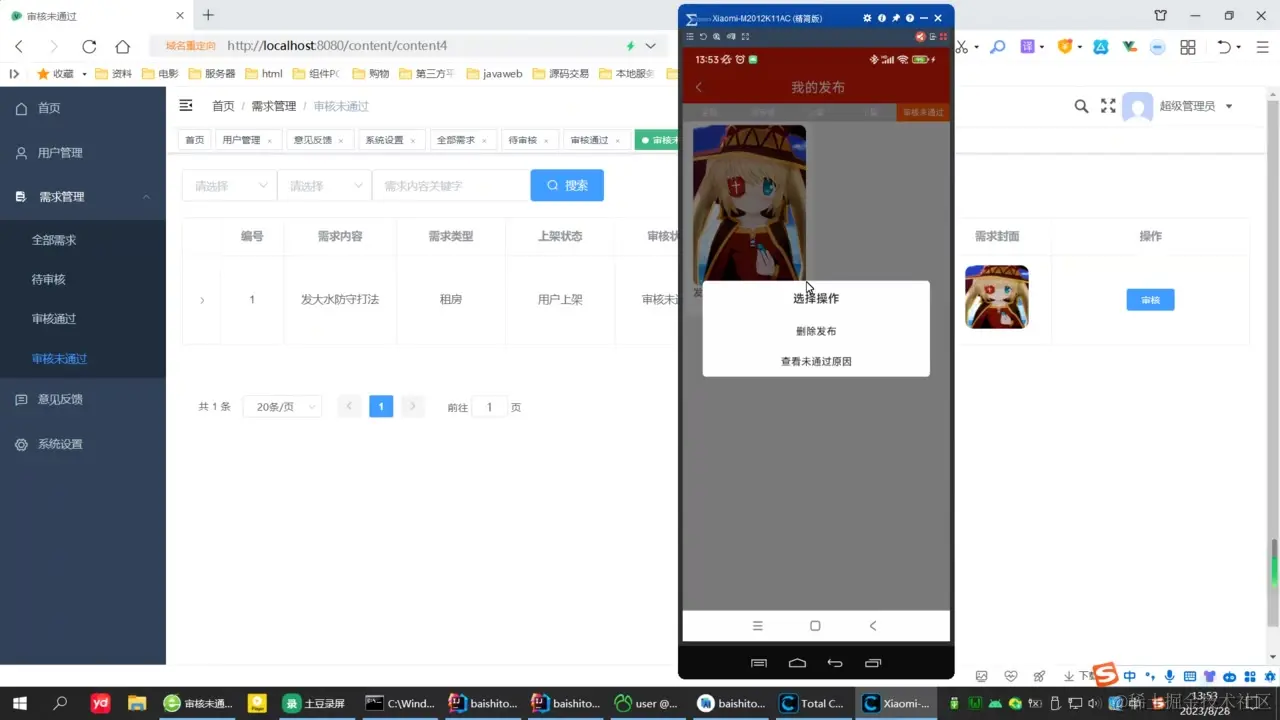Open the 收藏 favorites dropdown arrow
Viewport: 1280px width, 720px height.
[x=84, y=74]
